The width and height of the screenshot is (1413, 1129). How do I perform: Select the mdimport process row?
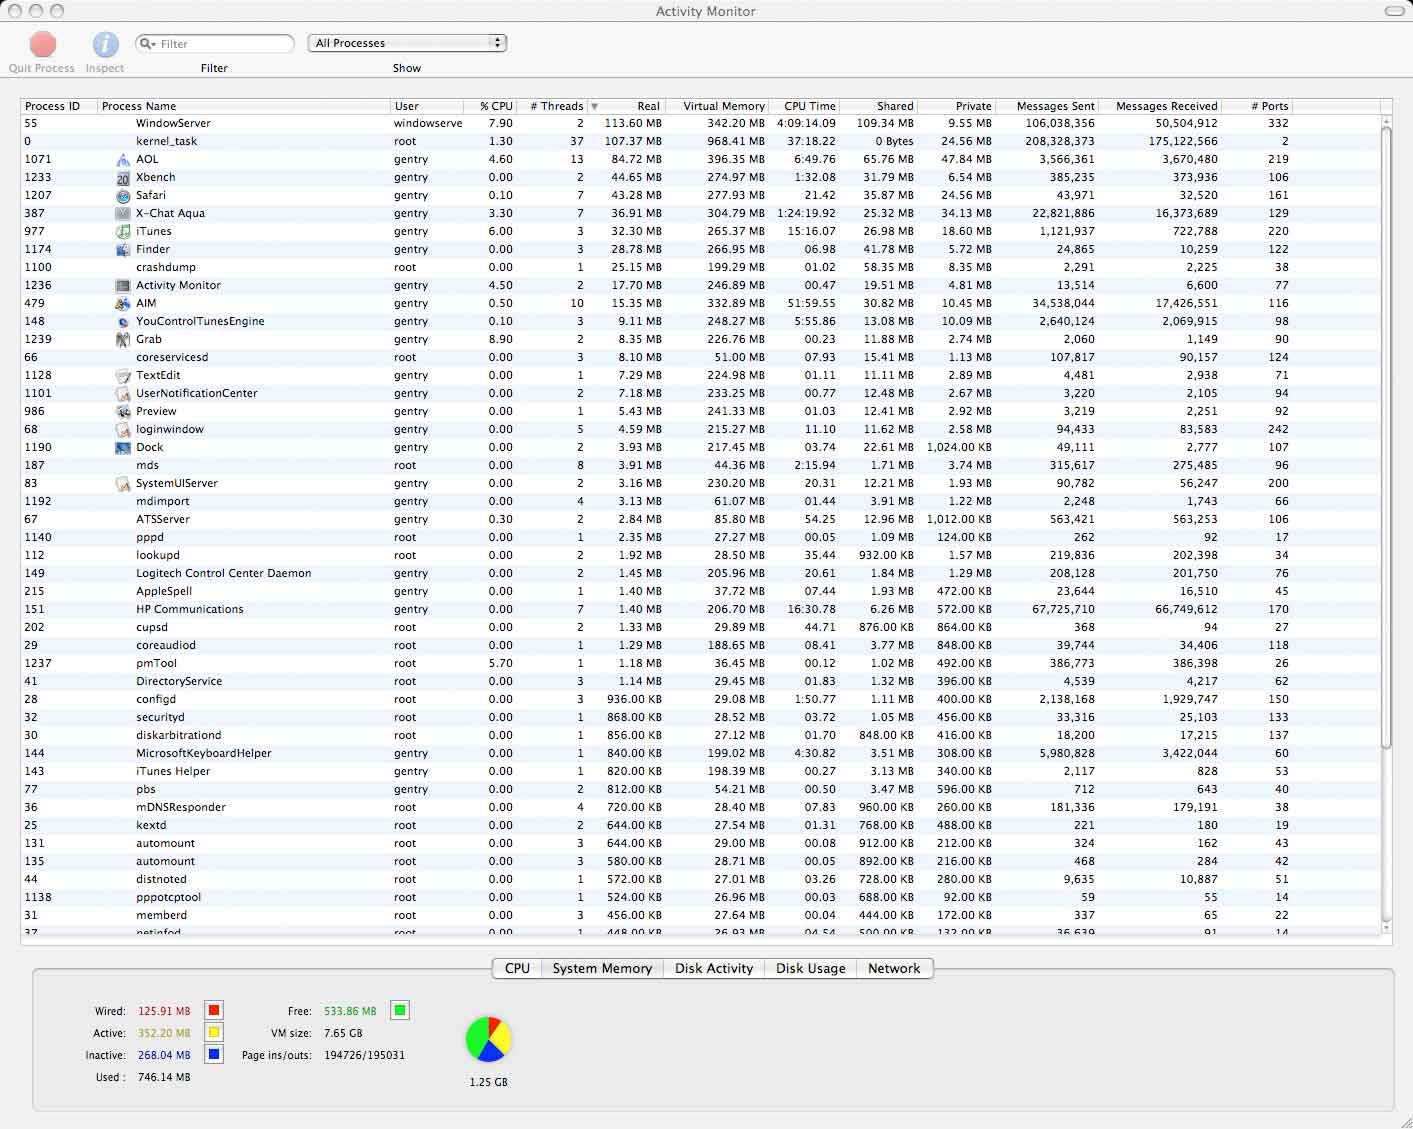point(700,502)
